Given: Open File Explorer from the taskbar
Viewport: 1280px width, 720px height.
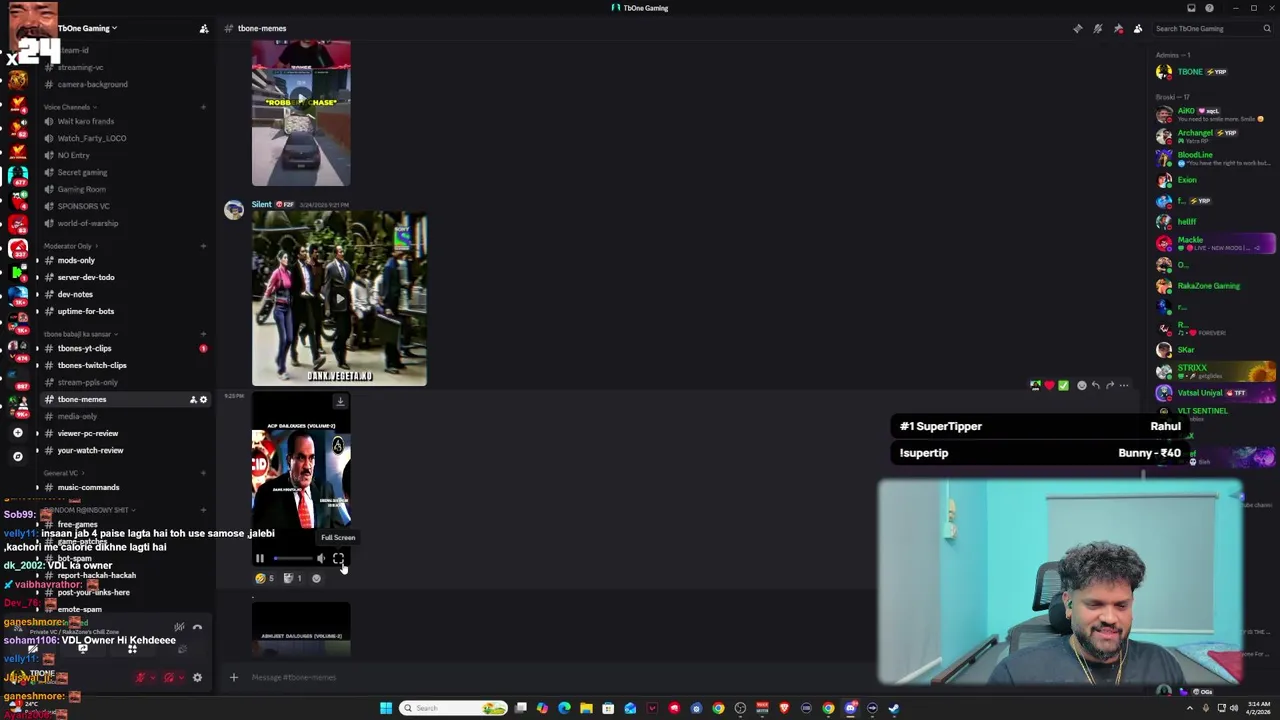Looking at the screenshot, I should click(586, 708).
